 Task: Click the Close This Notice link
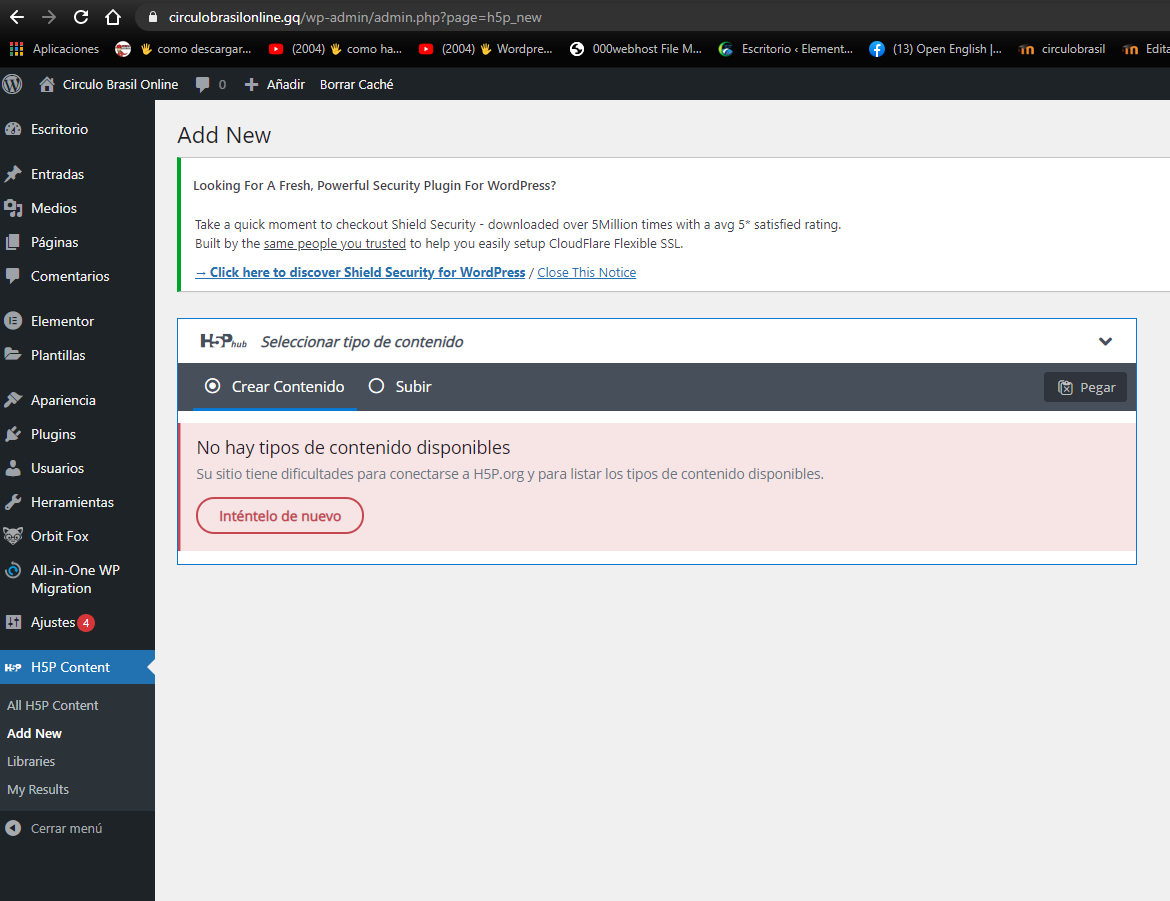click(x=586, y=272)
